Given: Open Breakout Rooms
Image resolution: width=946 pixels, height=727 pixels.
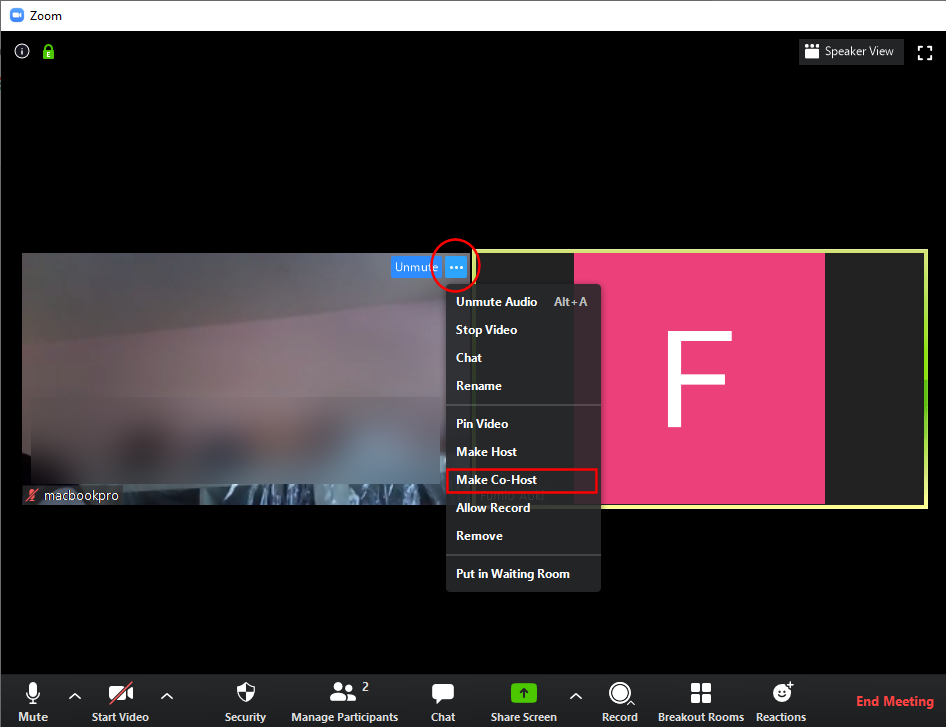Looking at the screenshot, I should (x=701, y=701).
